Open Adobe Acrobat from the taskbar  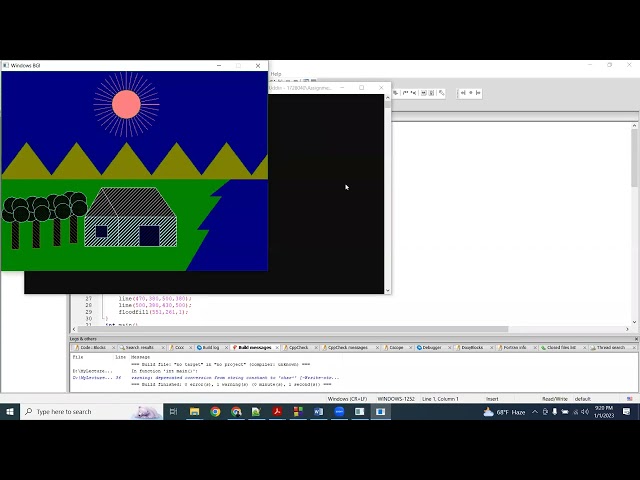(x=277, y=412)
